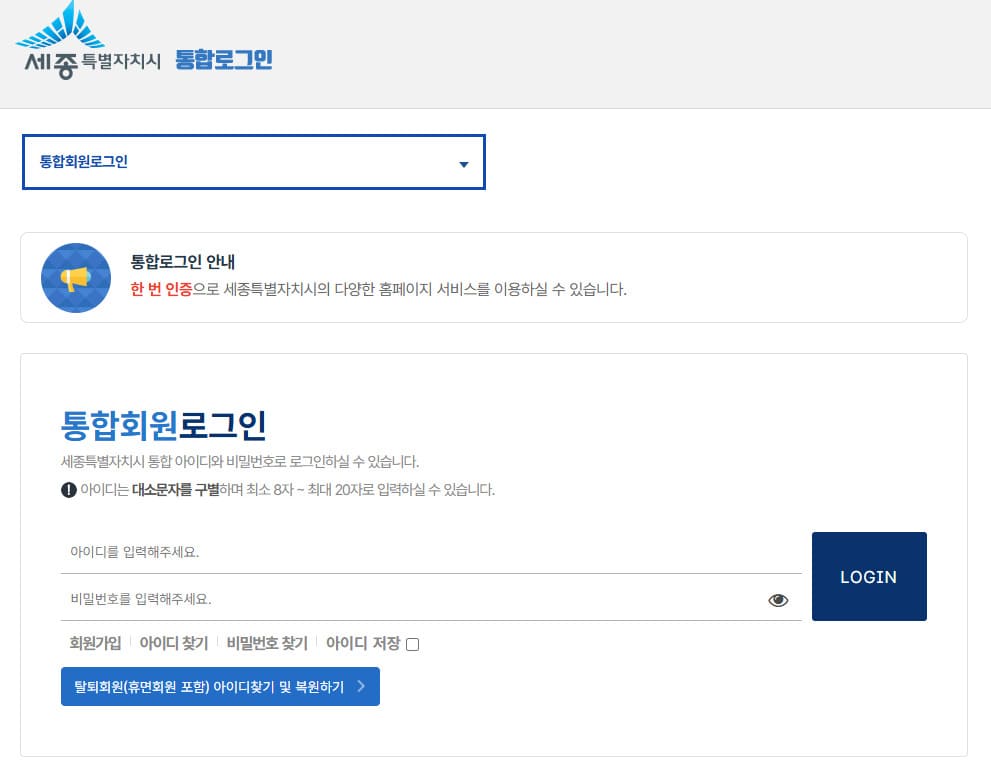The height and width of the screenshot is (767, 991).
Task: Click the eye icon in password field
Action: (779, 599)
